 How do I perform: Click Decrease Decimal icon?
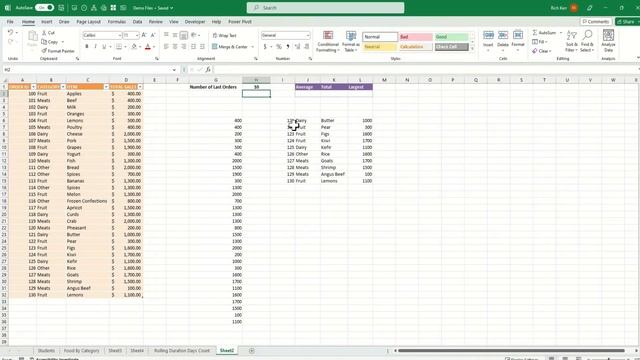click(307, 47)
